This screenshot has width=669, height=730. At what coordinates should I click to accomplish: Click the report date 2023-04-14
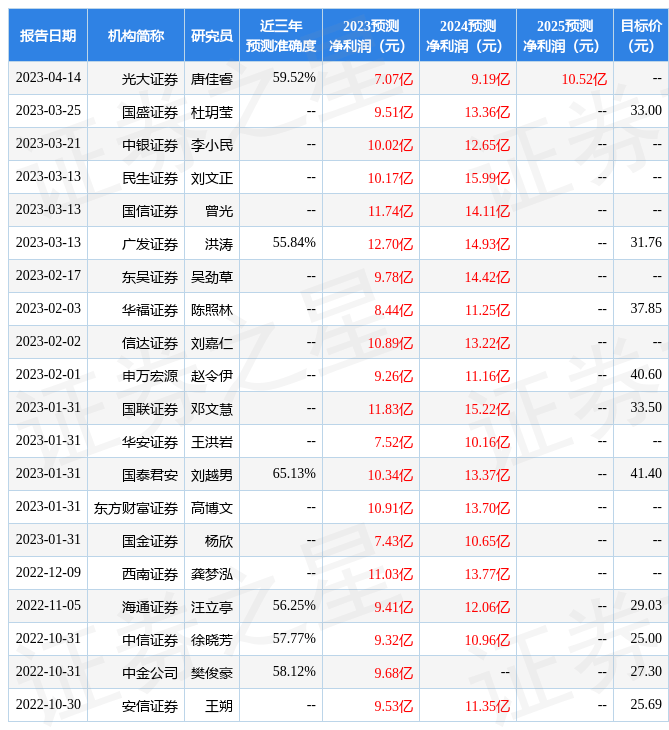(x=48, y=78)
